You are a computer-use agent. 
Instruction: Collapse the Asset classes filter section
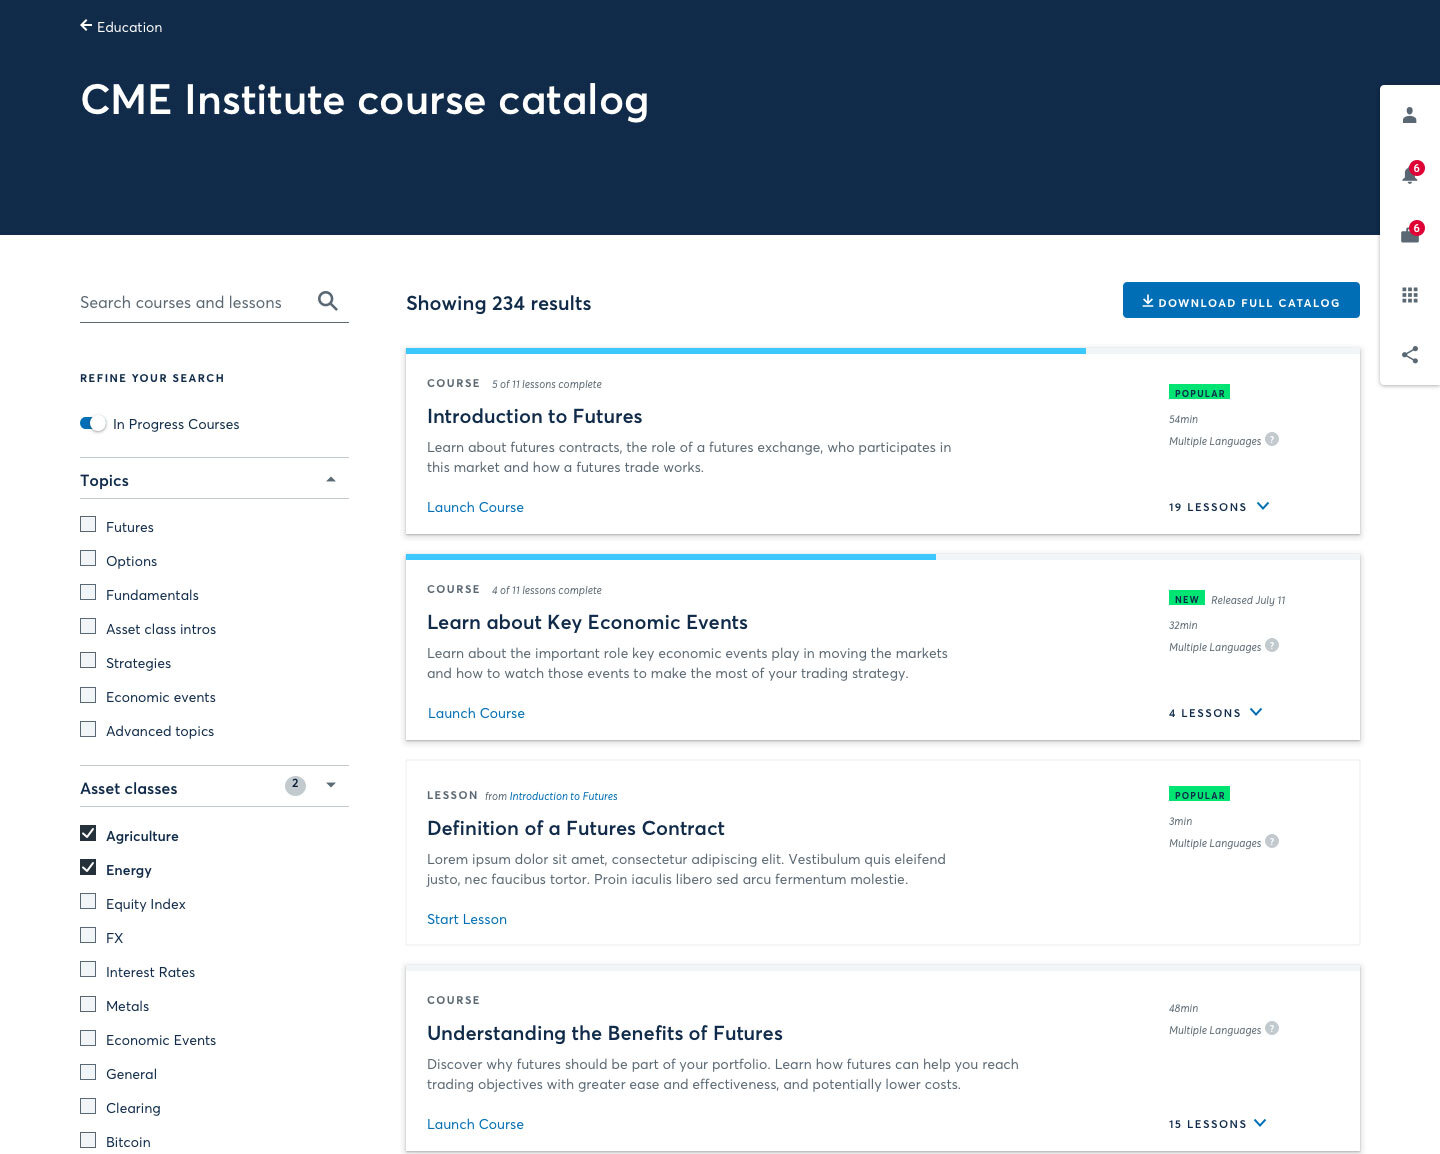click(x=331, y=785)
